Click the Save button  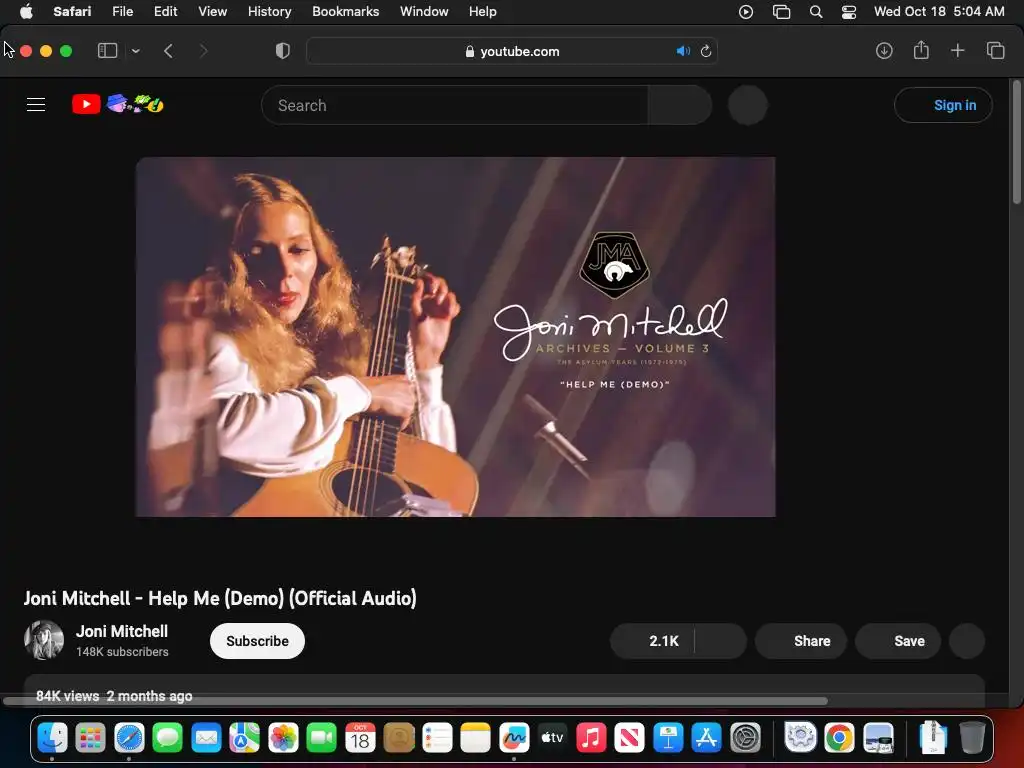[x=899, y=641]
